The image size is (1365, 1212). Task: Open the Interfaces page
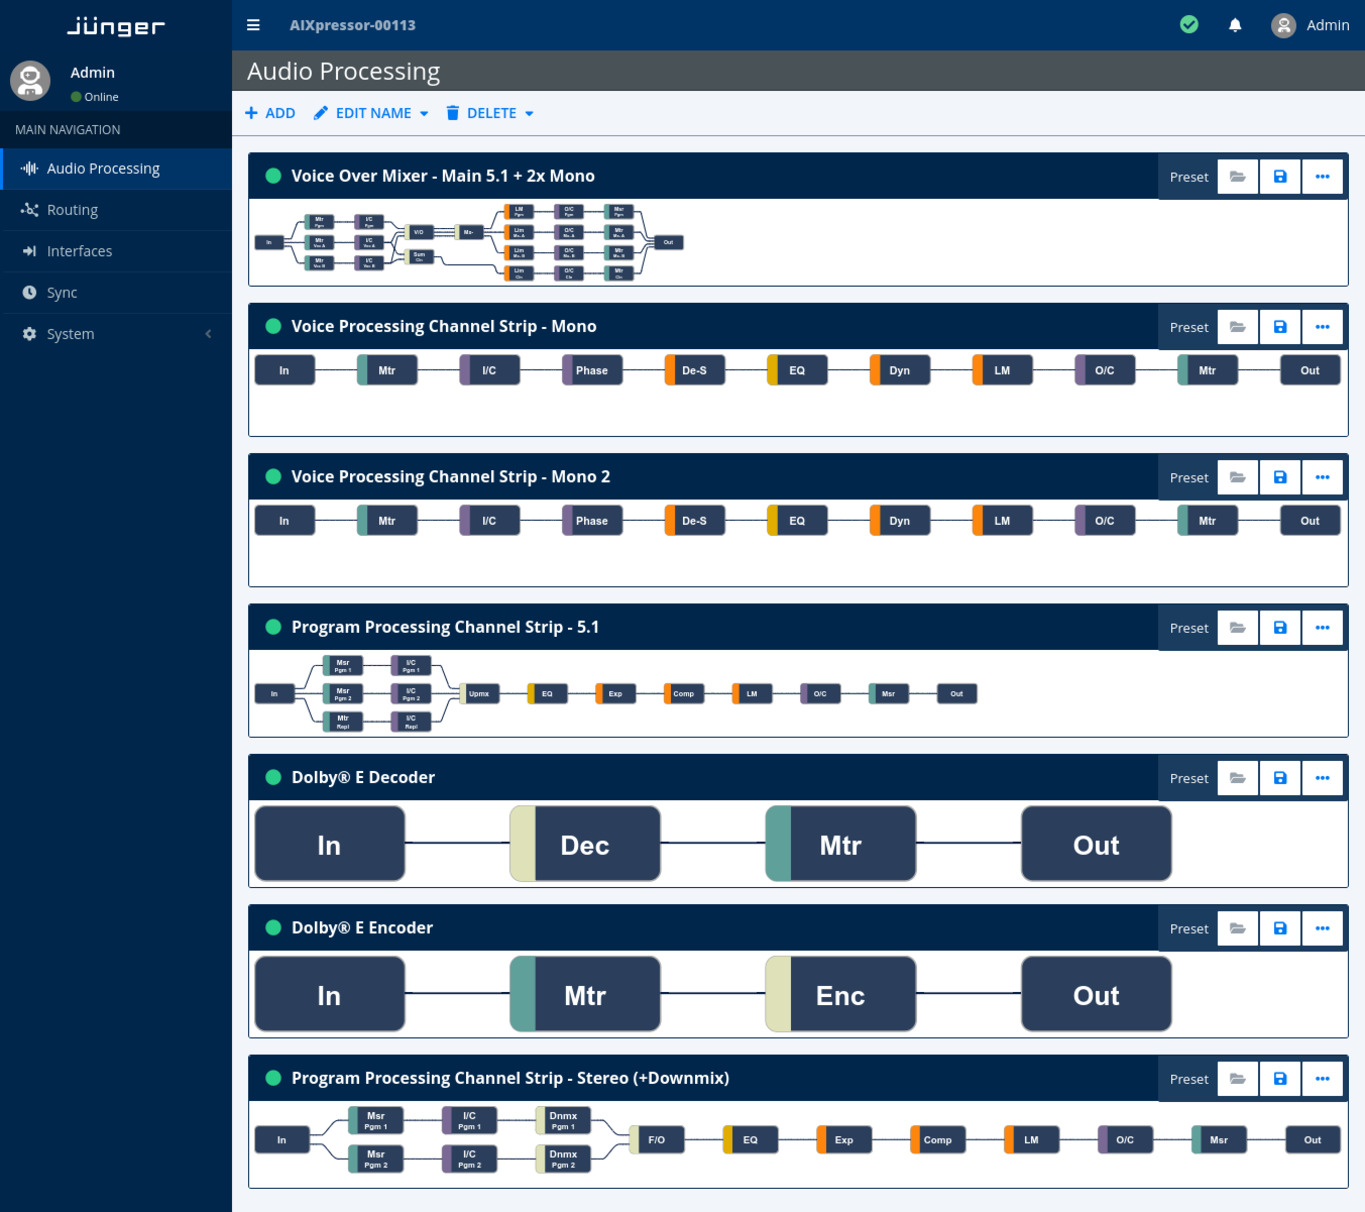[80, 251]
